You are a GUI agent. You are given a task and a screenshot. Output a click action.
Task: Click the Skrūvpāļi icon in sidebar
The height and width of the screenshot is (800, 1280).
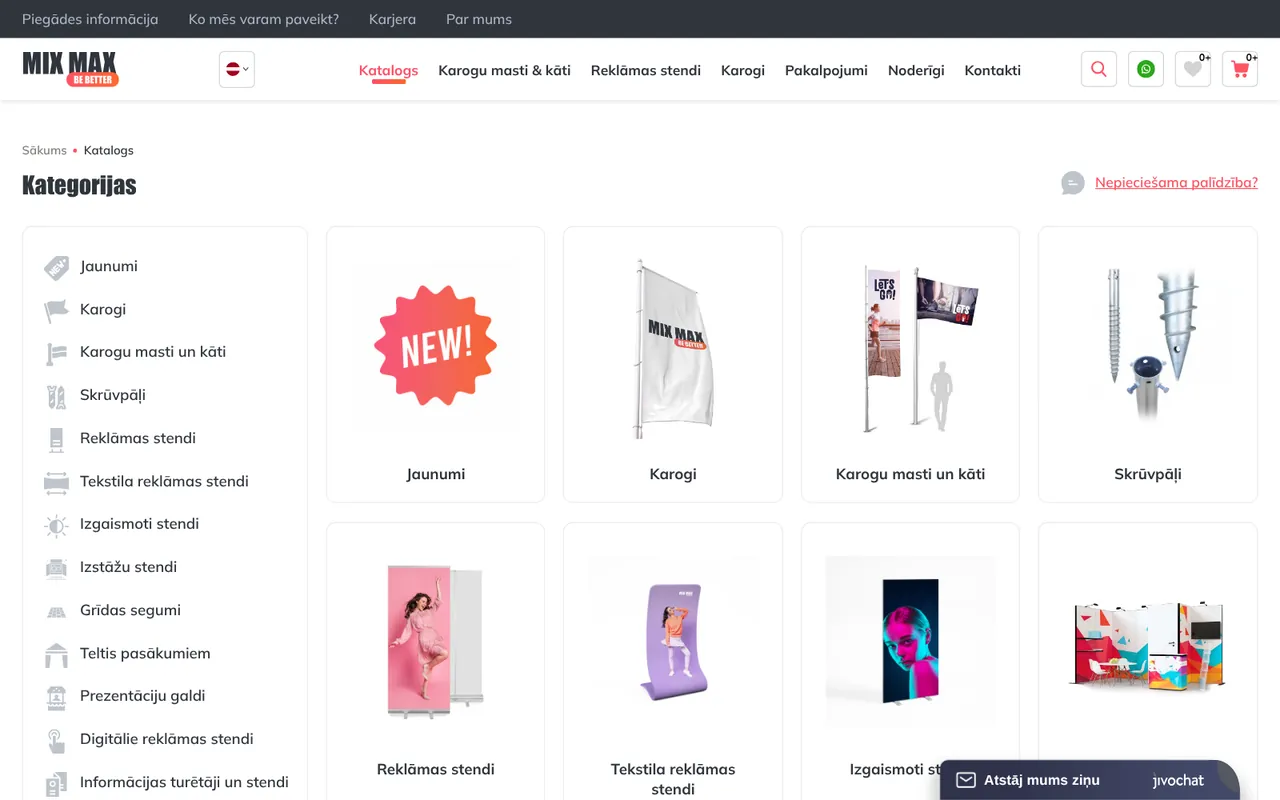[56, 396]
